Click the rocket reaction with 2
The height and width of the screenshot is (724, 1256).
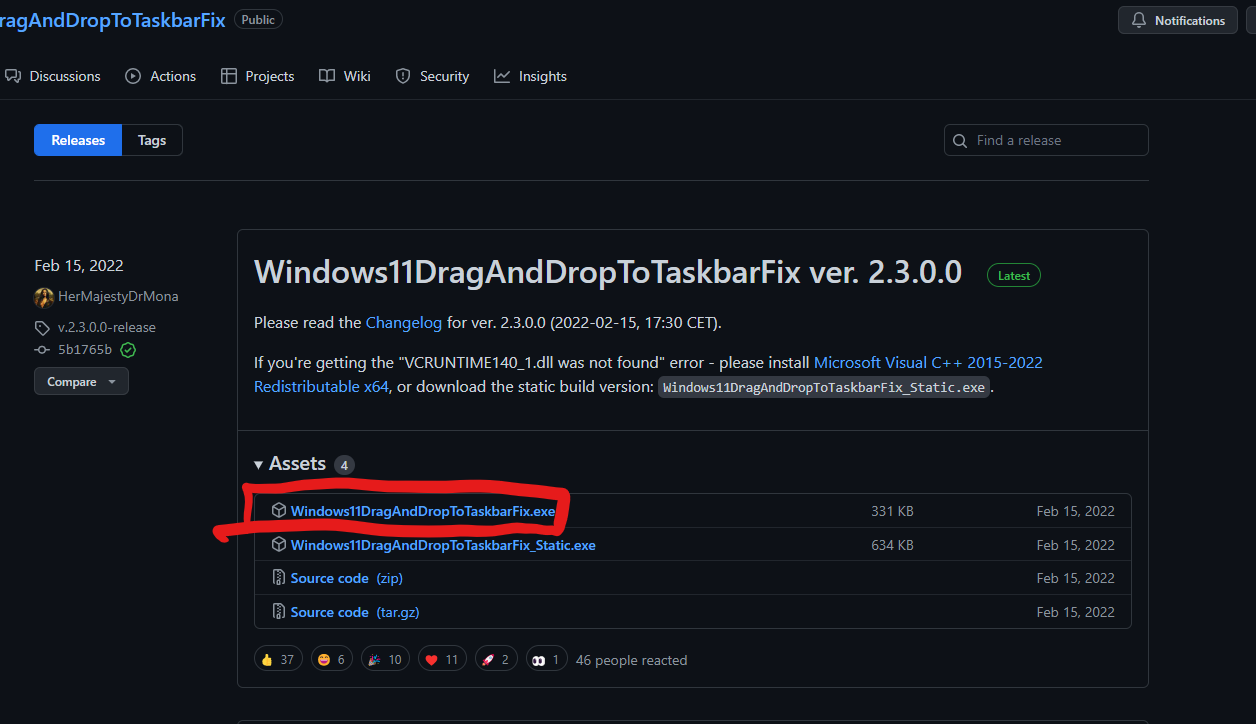[x=496, y=659]
